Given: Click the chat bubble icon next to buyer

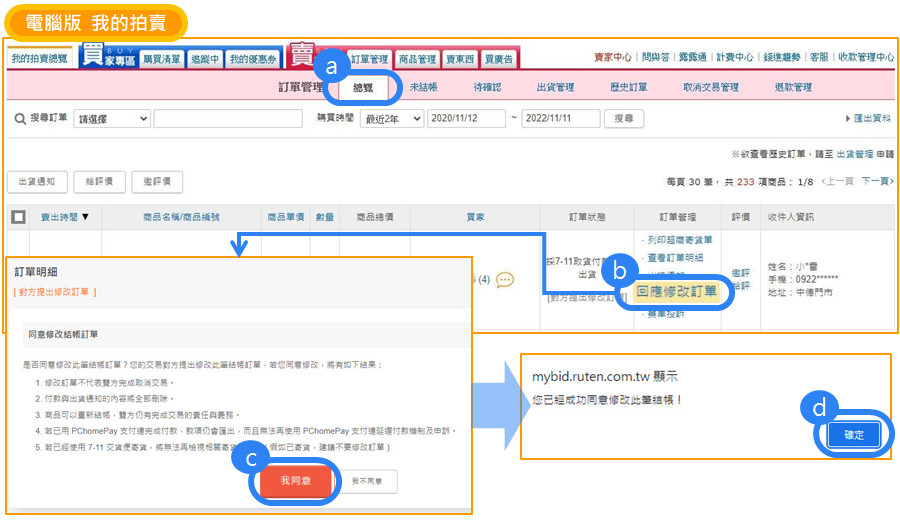Looking at the screenshot, I should pos(505,280).
